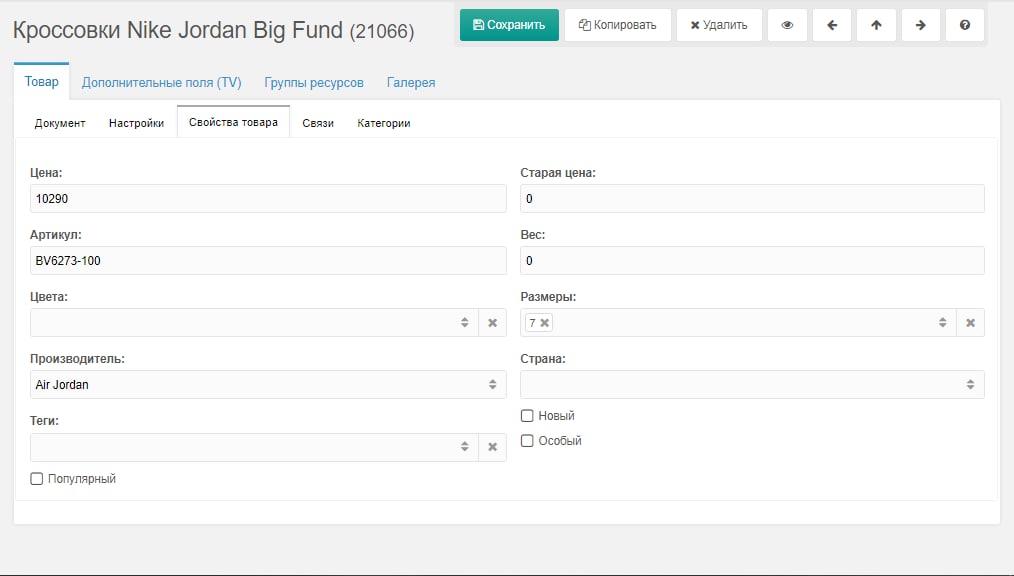Clear the Цвета field with X
1014x576 pixels.
tap(493, 323)
